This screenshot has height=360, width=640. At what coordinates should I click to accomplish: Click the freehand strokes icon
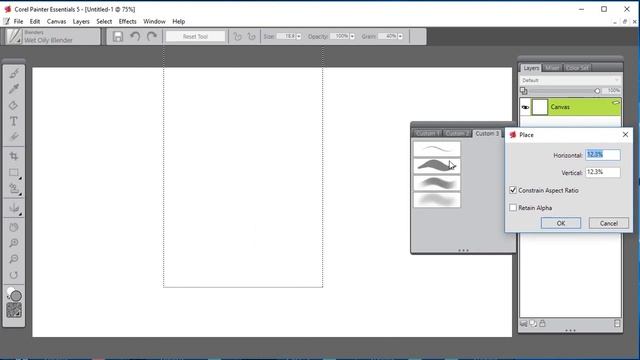(237, 37)
